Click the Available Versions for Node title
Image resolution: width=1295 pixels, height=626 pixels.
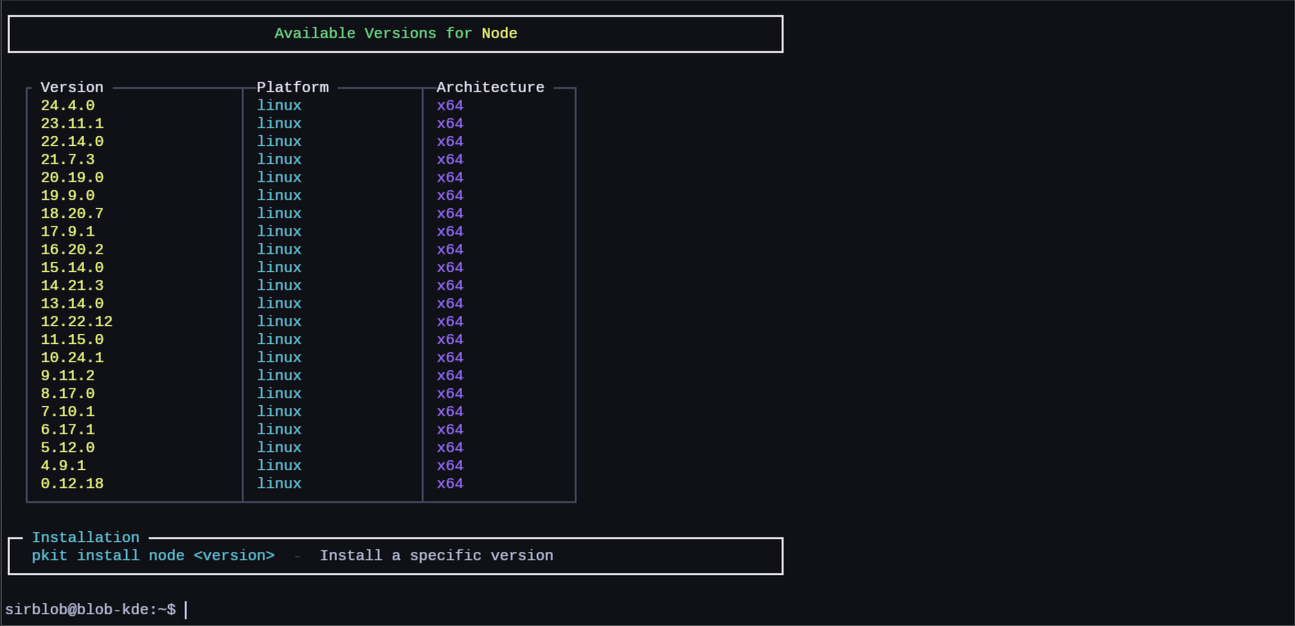[x=395, y=33]
